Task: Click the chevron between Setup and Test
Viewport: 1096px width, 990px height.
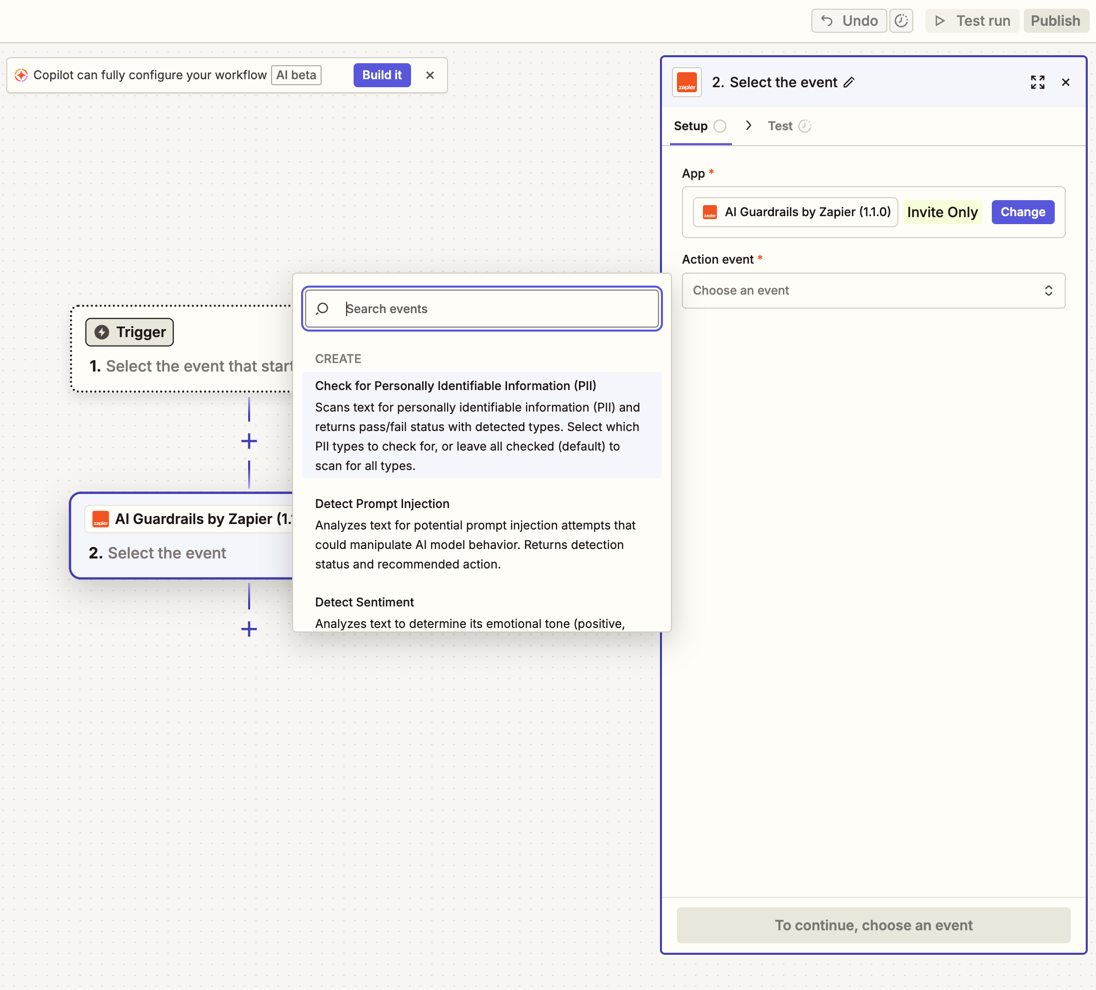Action: tap(749, 125)
